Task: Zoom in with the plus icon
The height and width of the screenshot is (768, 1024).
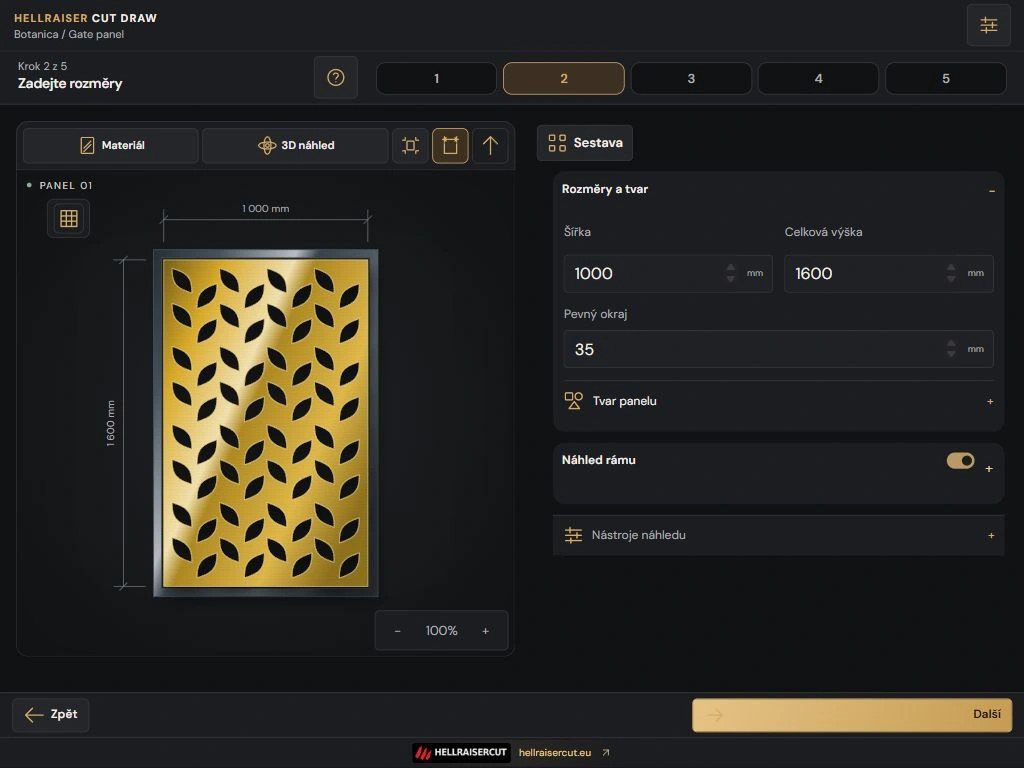Action: pyautogui.click(x=485, y=631)
